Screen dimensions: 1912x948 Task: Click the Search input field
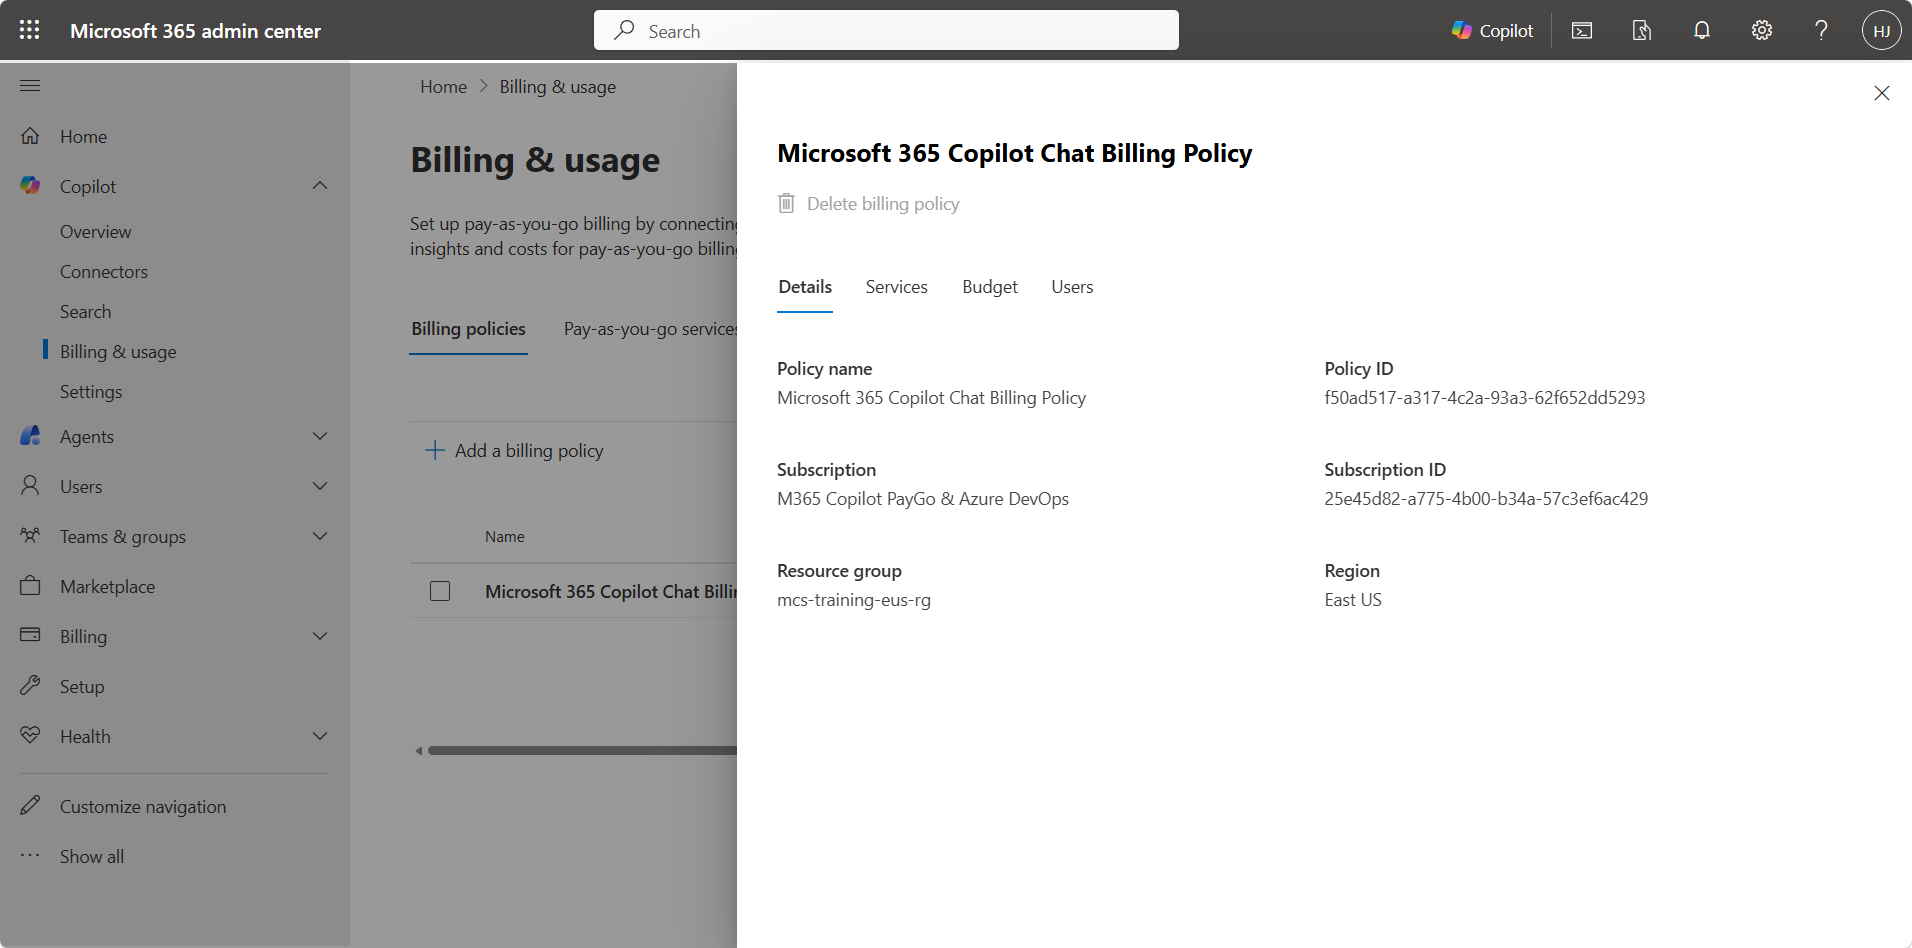[x=886, y=31]
